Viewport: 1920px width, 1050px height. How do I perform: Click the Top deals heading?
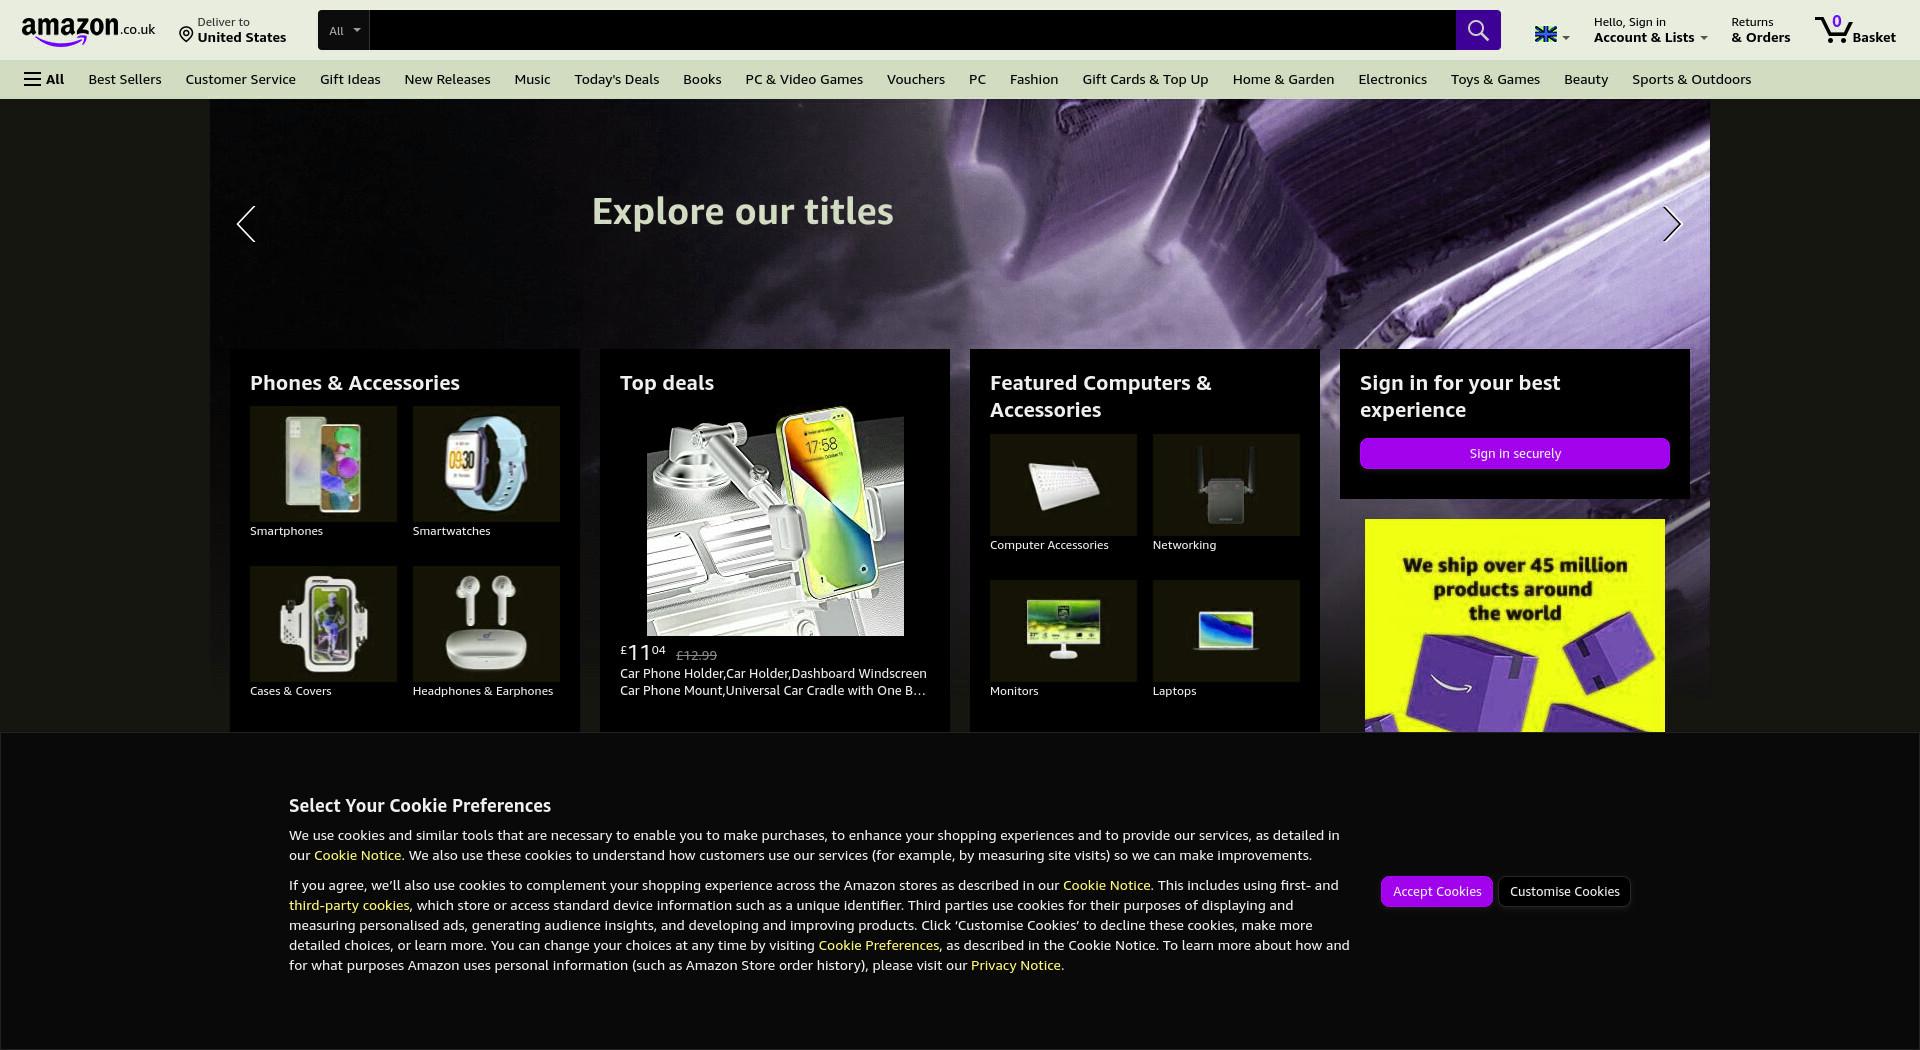(667, 383)
